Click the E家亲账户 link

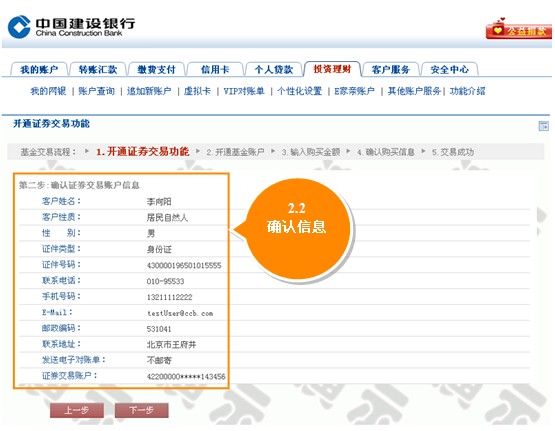(x=354, y=91)
